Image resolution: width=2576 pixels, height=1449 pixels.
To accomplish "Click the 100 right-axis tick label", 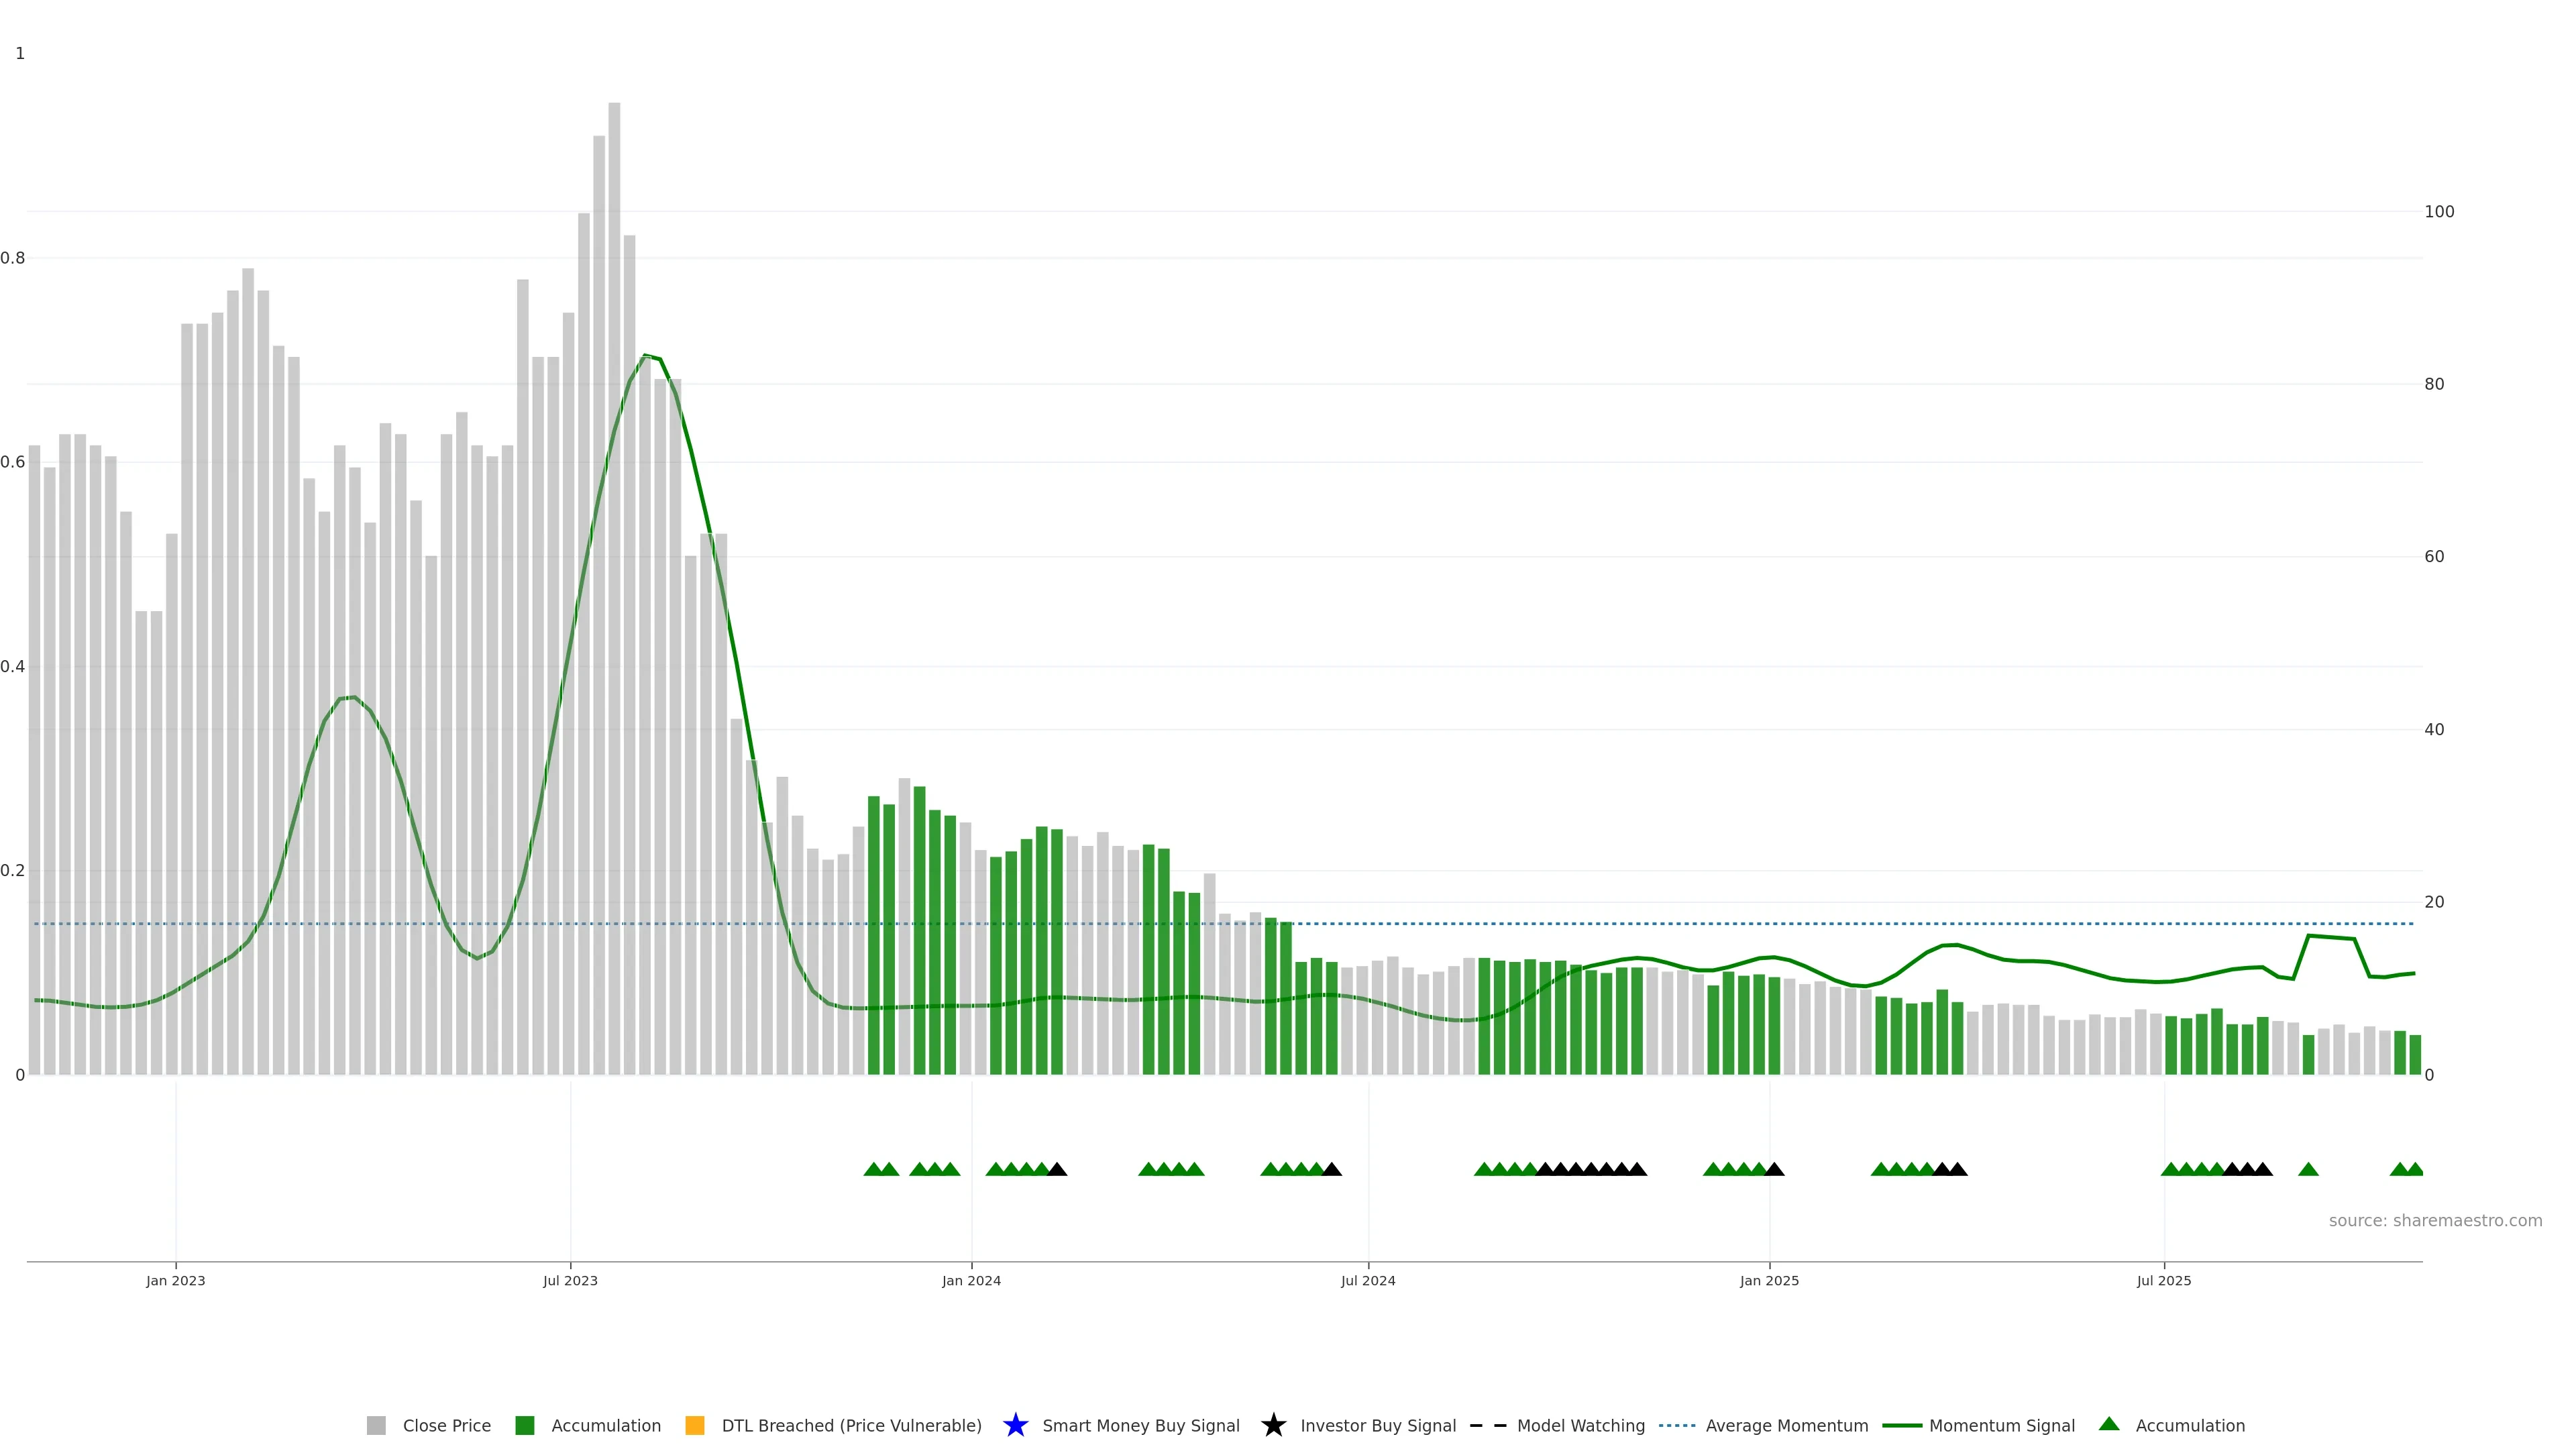I will click(2439, 211).
